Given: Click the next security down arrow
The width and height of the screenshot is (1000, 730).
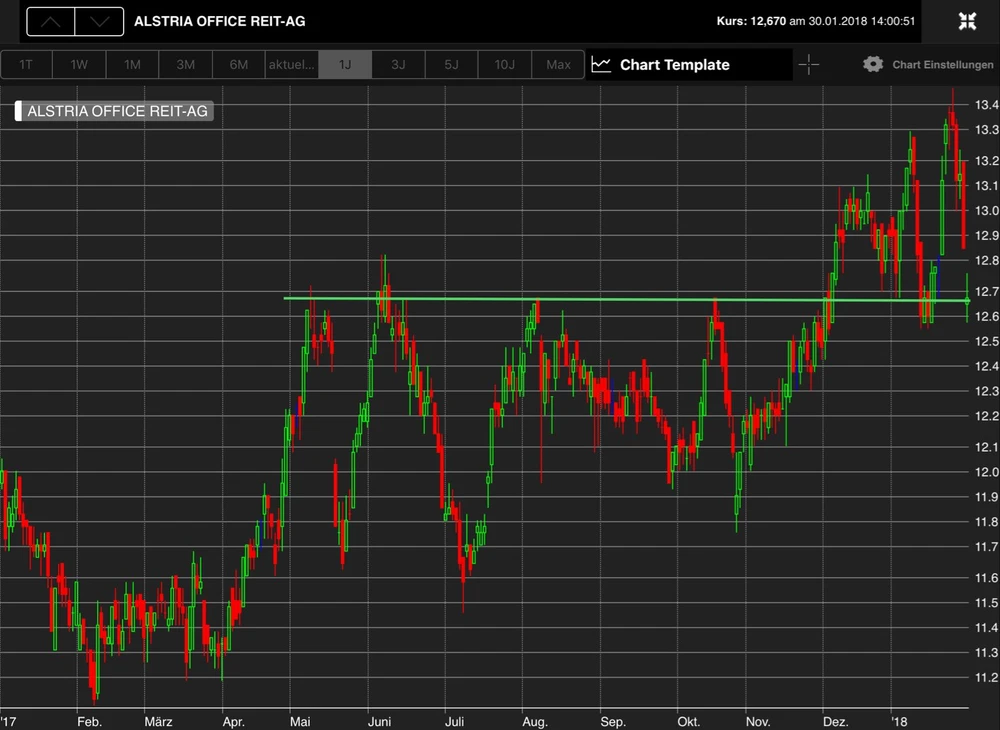Looking at the screenshot, I should [99, 21].
